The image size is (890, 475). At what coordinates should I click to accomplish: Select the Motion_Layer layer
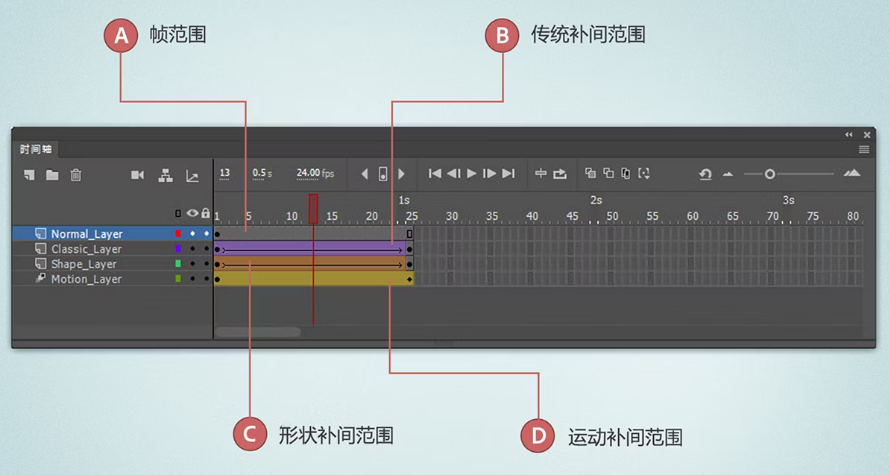point(86,279)
